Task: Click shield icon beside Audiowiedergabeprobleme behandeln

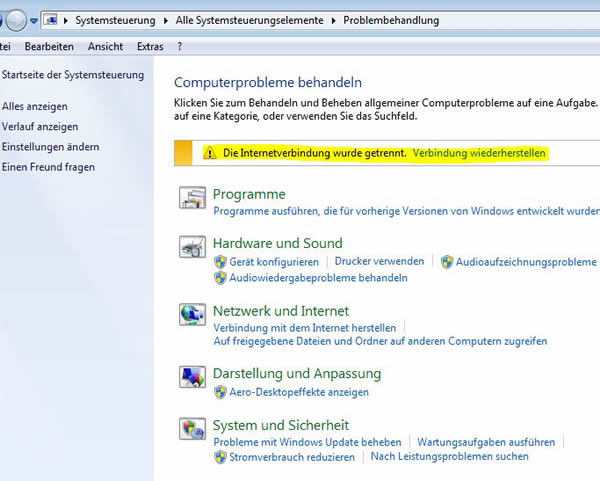Action: 220,278
